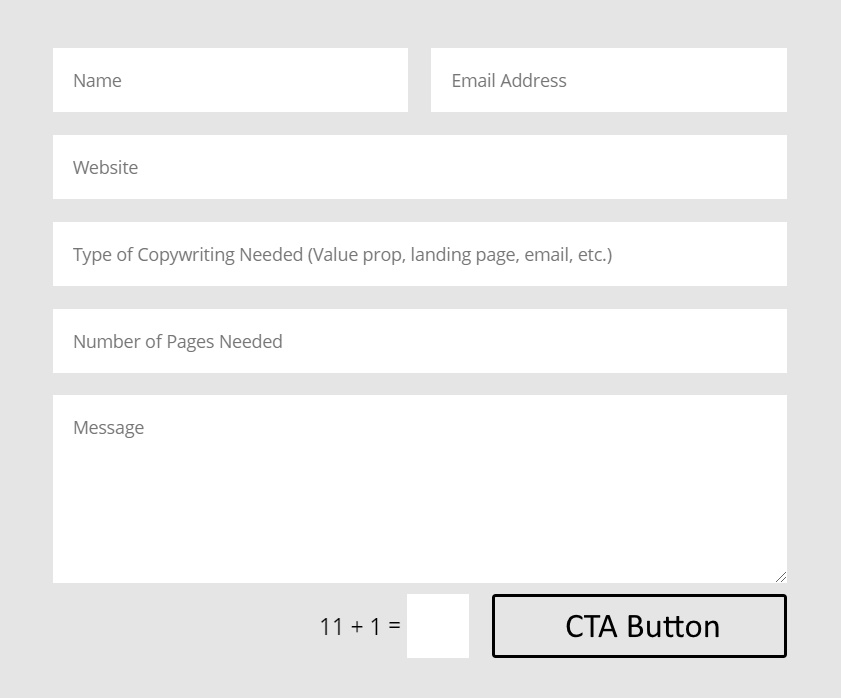Click the CTA Button
Image resolution: width=841 pixels, height=698 pixels.
coord(639,626)
